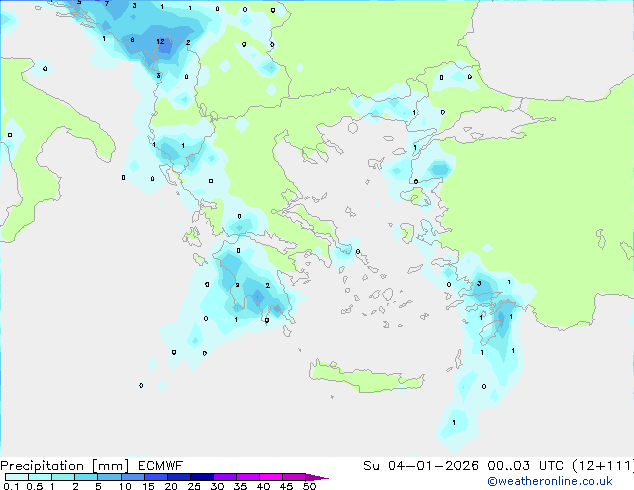Click the "0.1" legend tick label

(11, 486)
